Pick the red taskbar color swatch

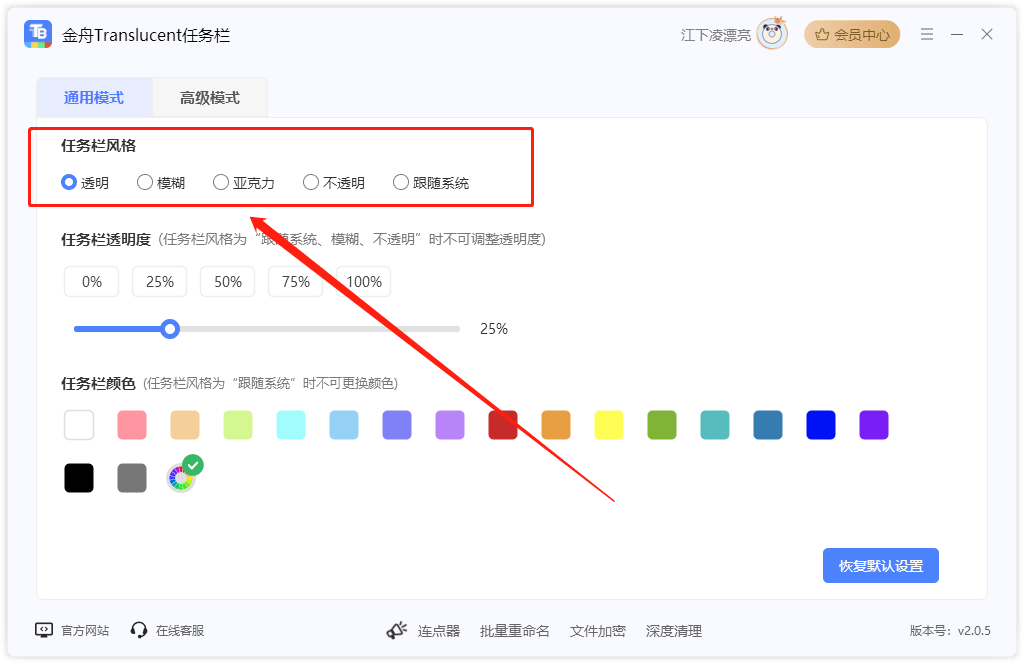[x=503, y=425]
